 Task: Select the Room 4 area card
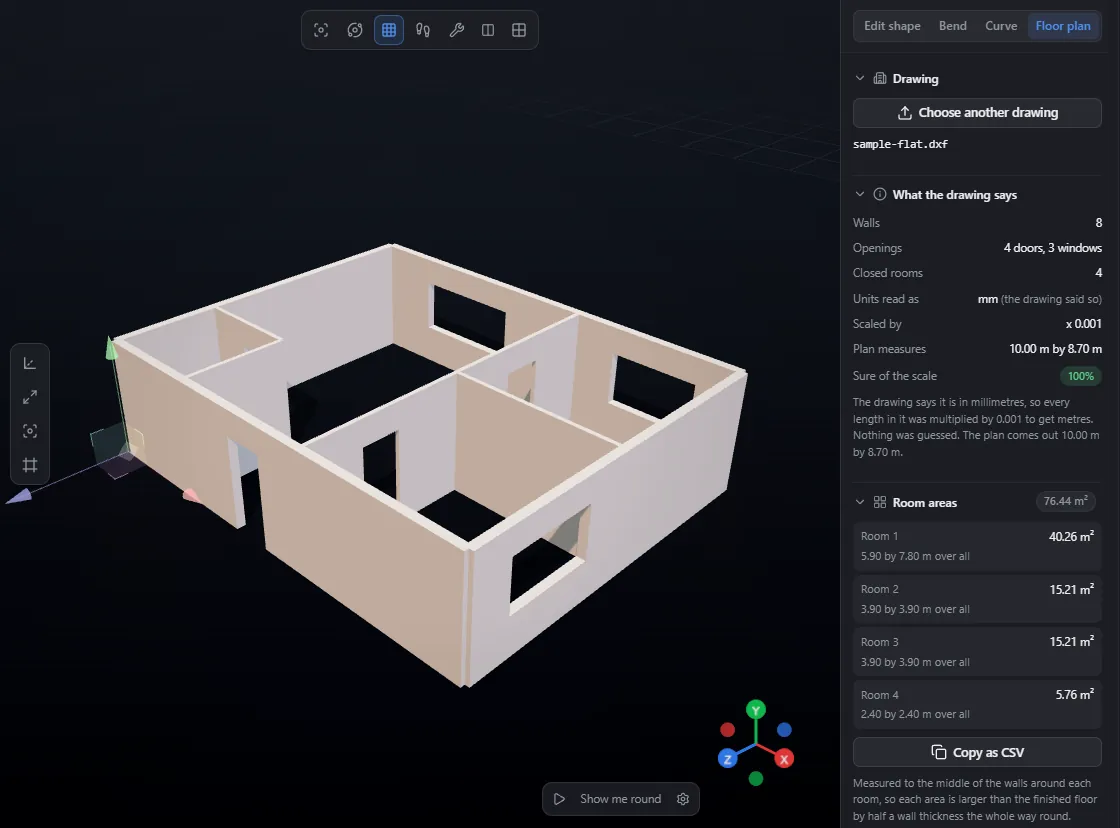977,704
